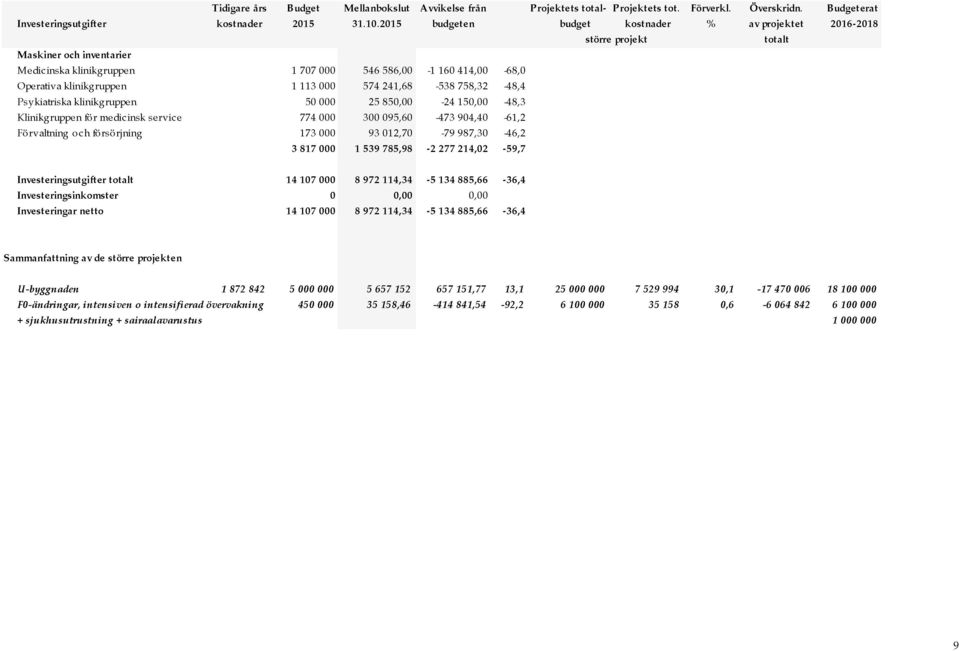Click U-byggnaden deviation 657 151,77
Image resolution: width=959 pixels, height=651 pixels.
[461, 289]
